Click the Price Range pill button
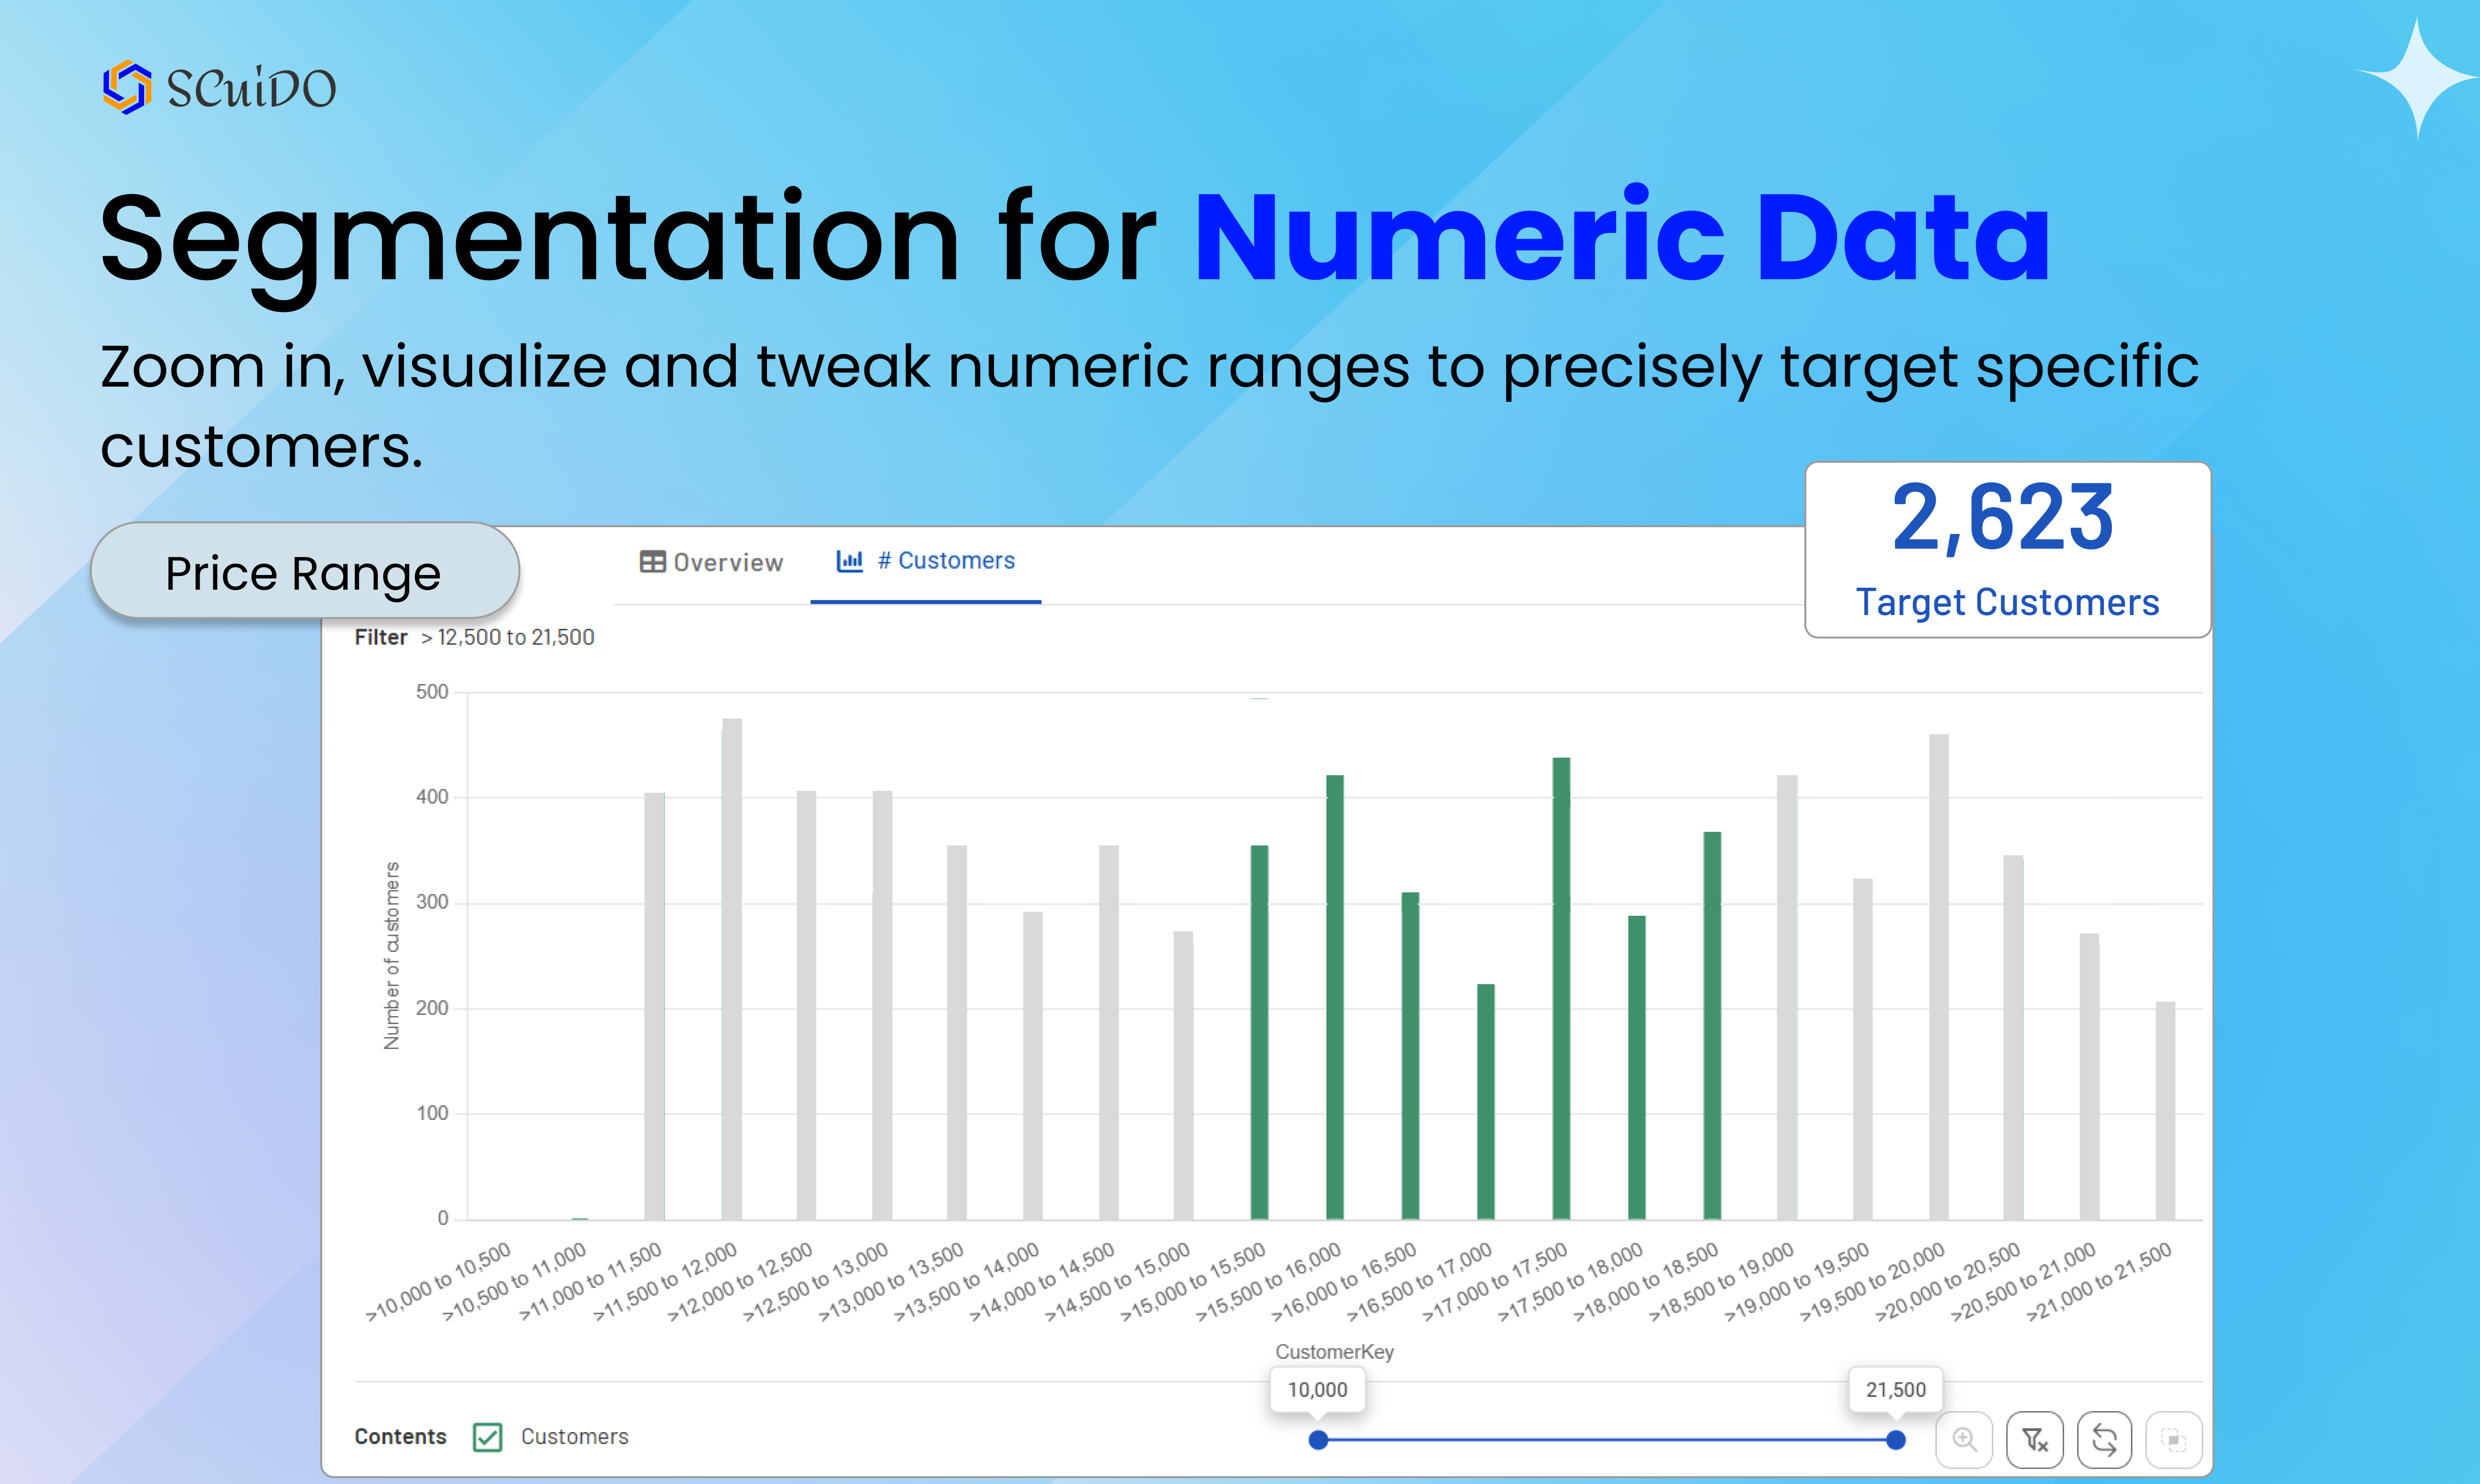 (x=305, y=571)
